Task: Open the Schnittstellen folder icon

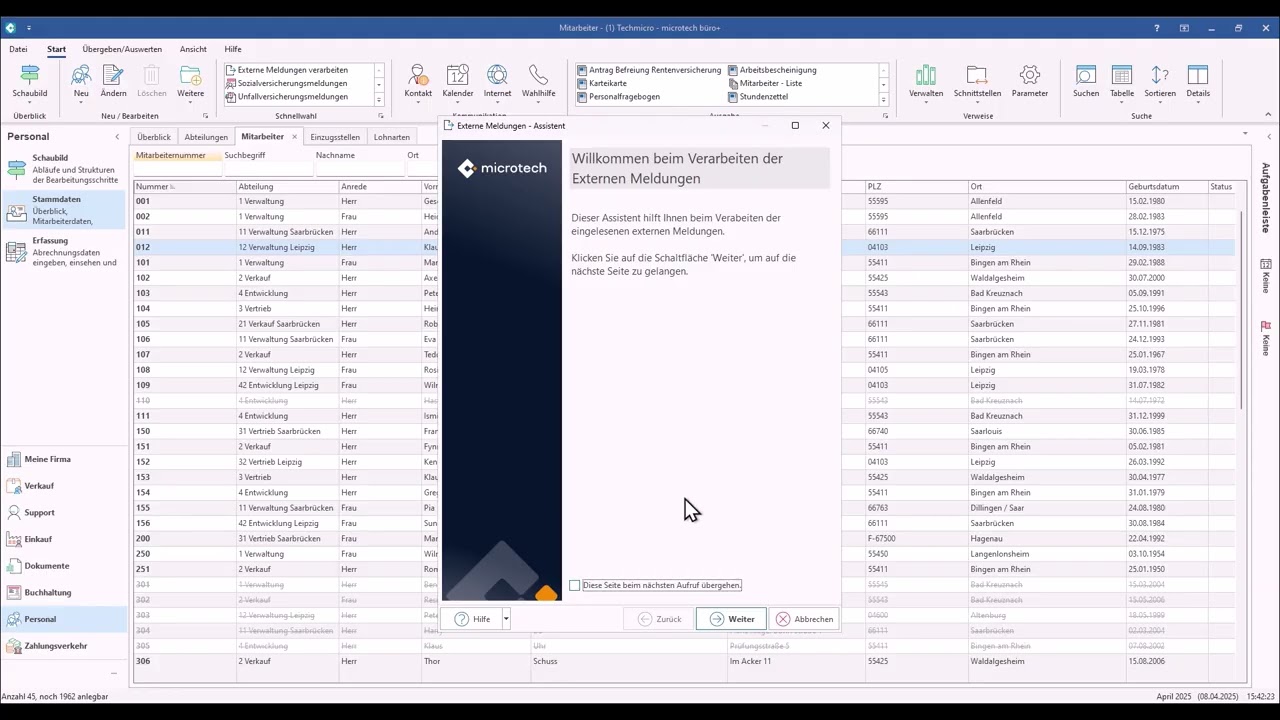Action: pyautogui.click(x=977, y=82)
